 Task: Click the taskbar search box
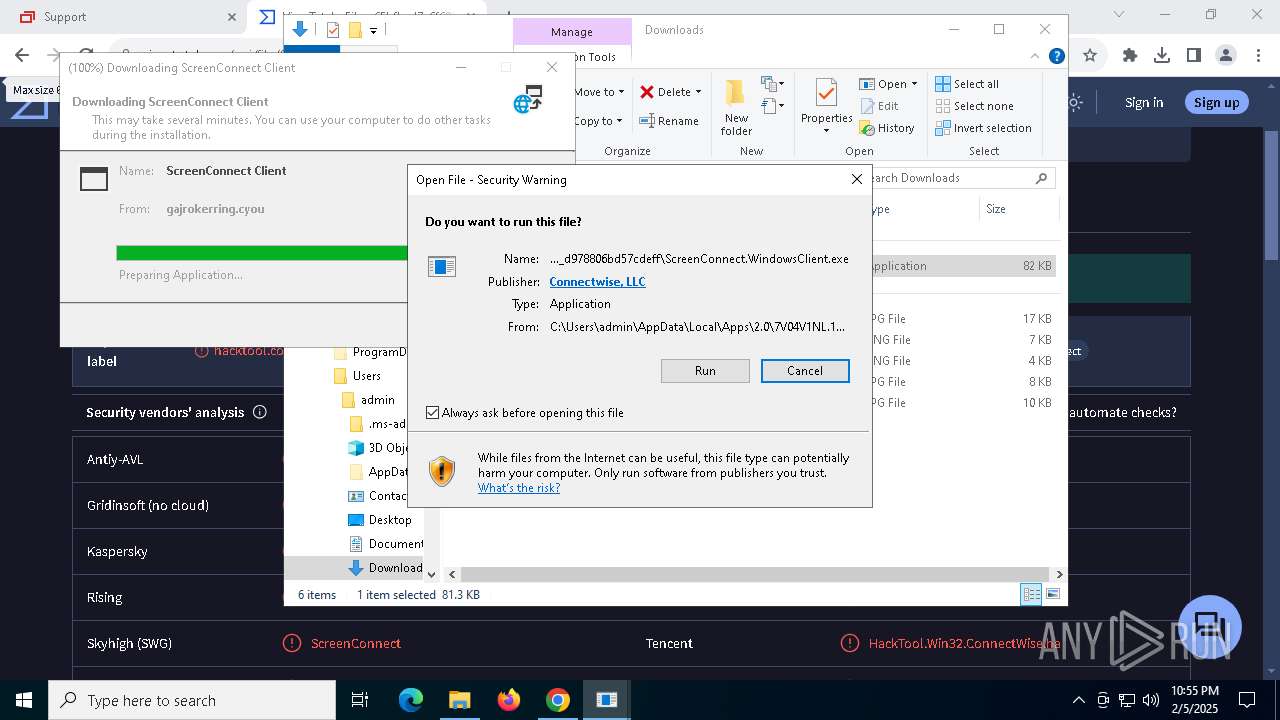click(192, 700)
